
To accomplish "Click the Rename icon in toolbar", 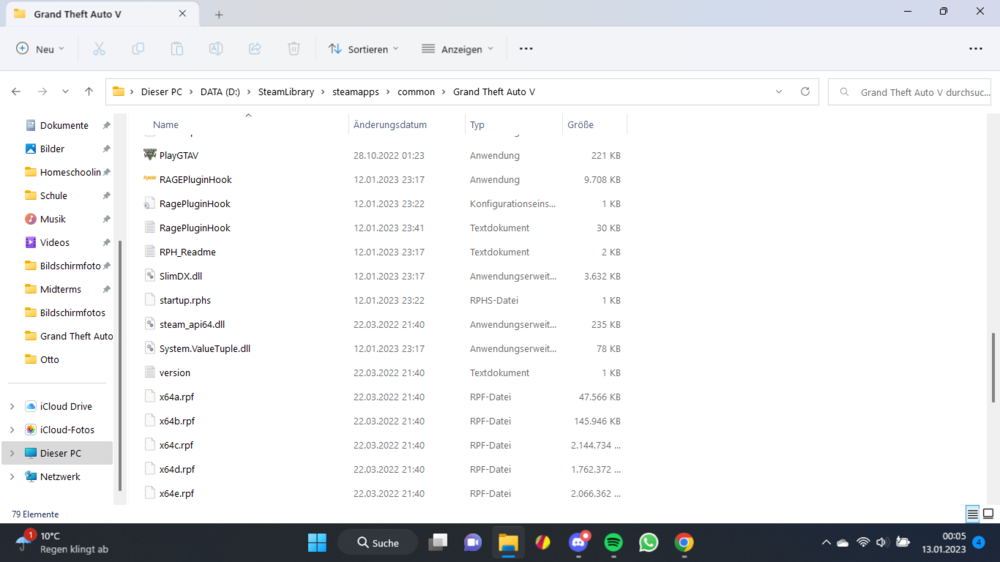I will [216, 49].
